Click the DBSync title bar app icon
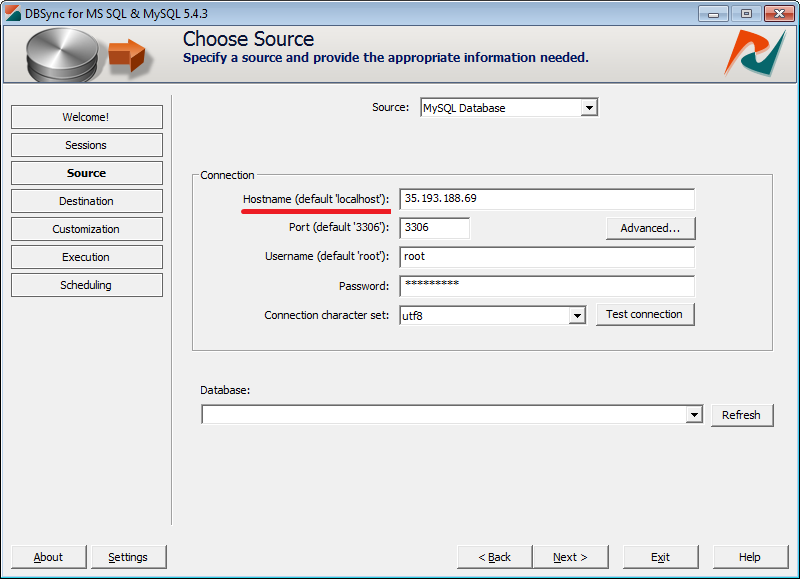Viewport: 800px width, 579px height. click(x=13, y=13)
